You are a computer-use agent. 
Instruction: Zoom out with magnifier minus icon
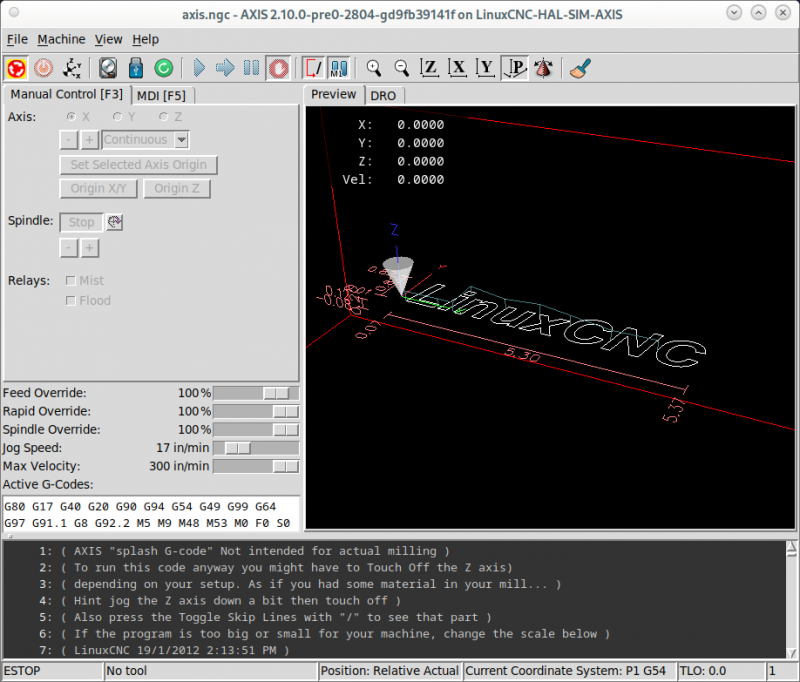[x=402, y=68]
